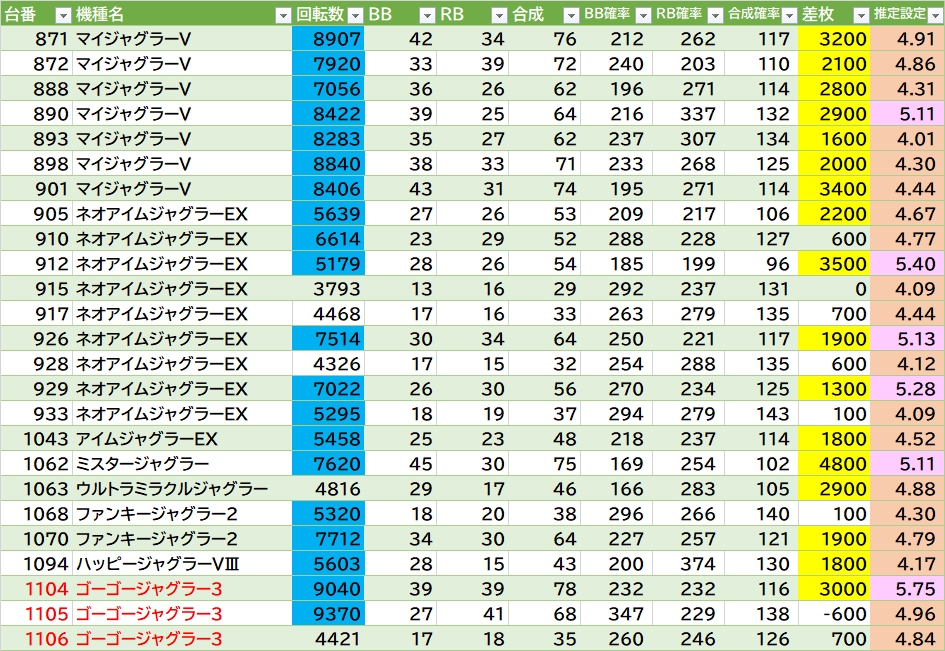
Task: Select the 回転数 cell showing 4468
Action: pos(328,314)
